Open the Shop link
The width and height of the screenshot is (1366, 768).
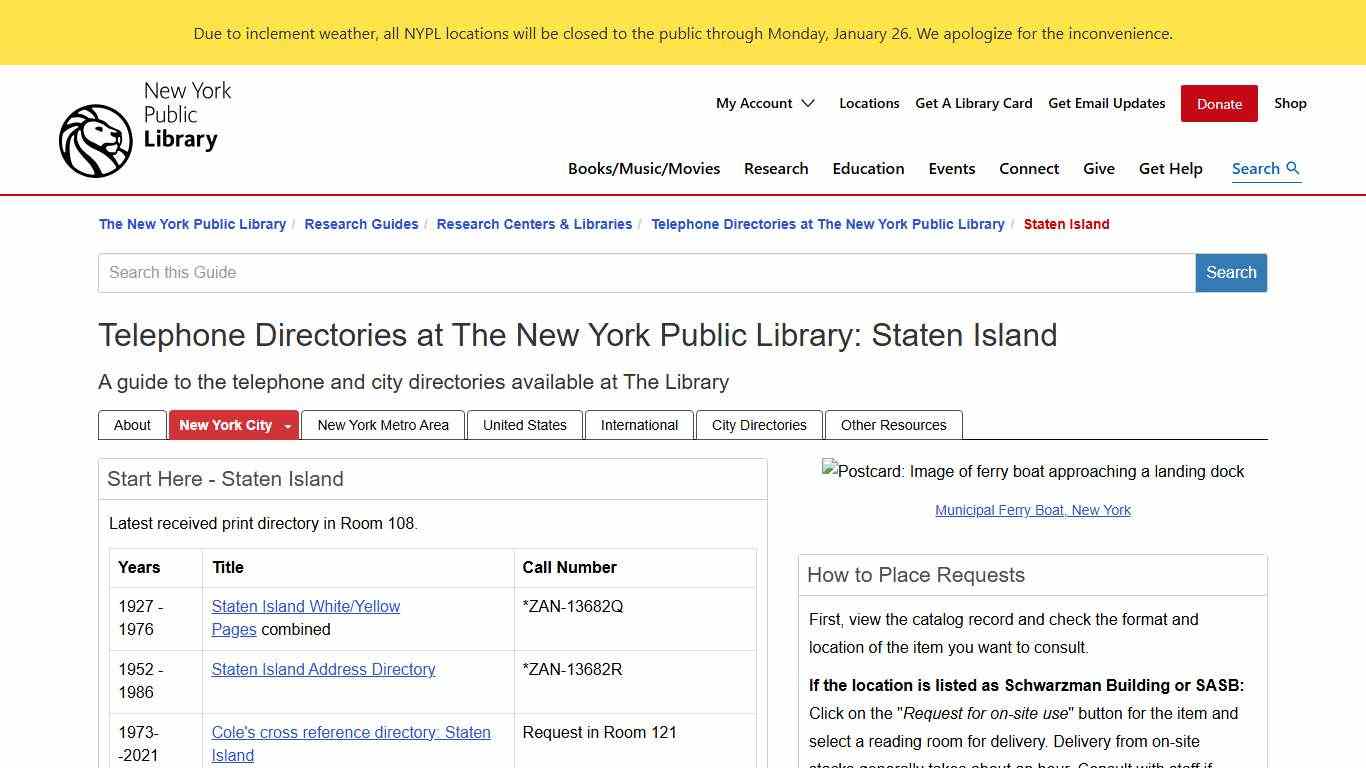click(1290, 103)
